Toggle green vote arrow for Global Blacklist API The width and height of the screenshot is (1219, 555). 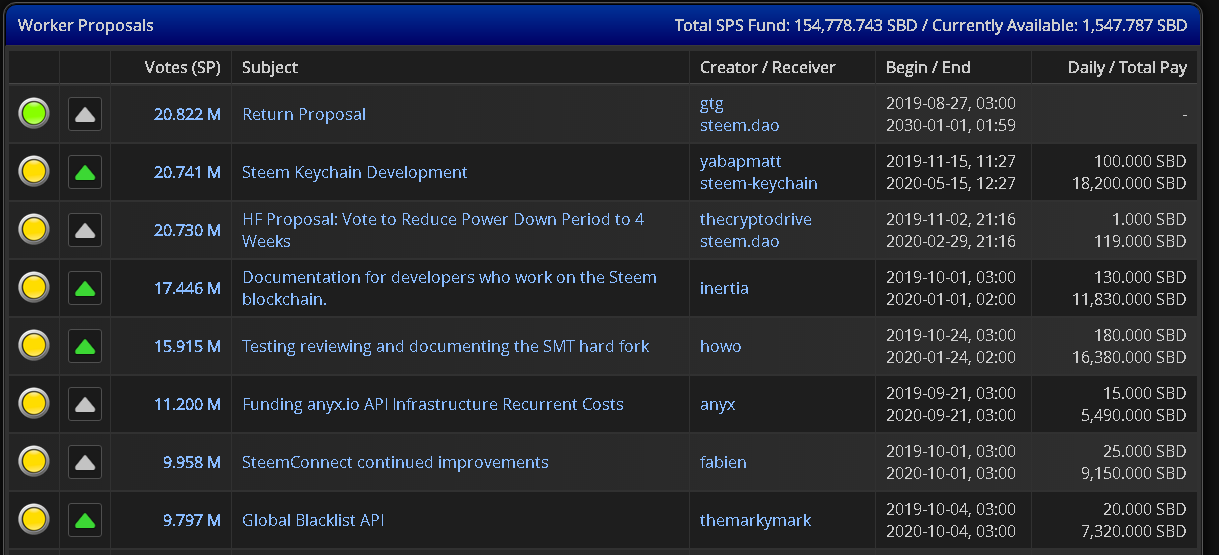(x=85, y=520)
